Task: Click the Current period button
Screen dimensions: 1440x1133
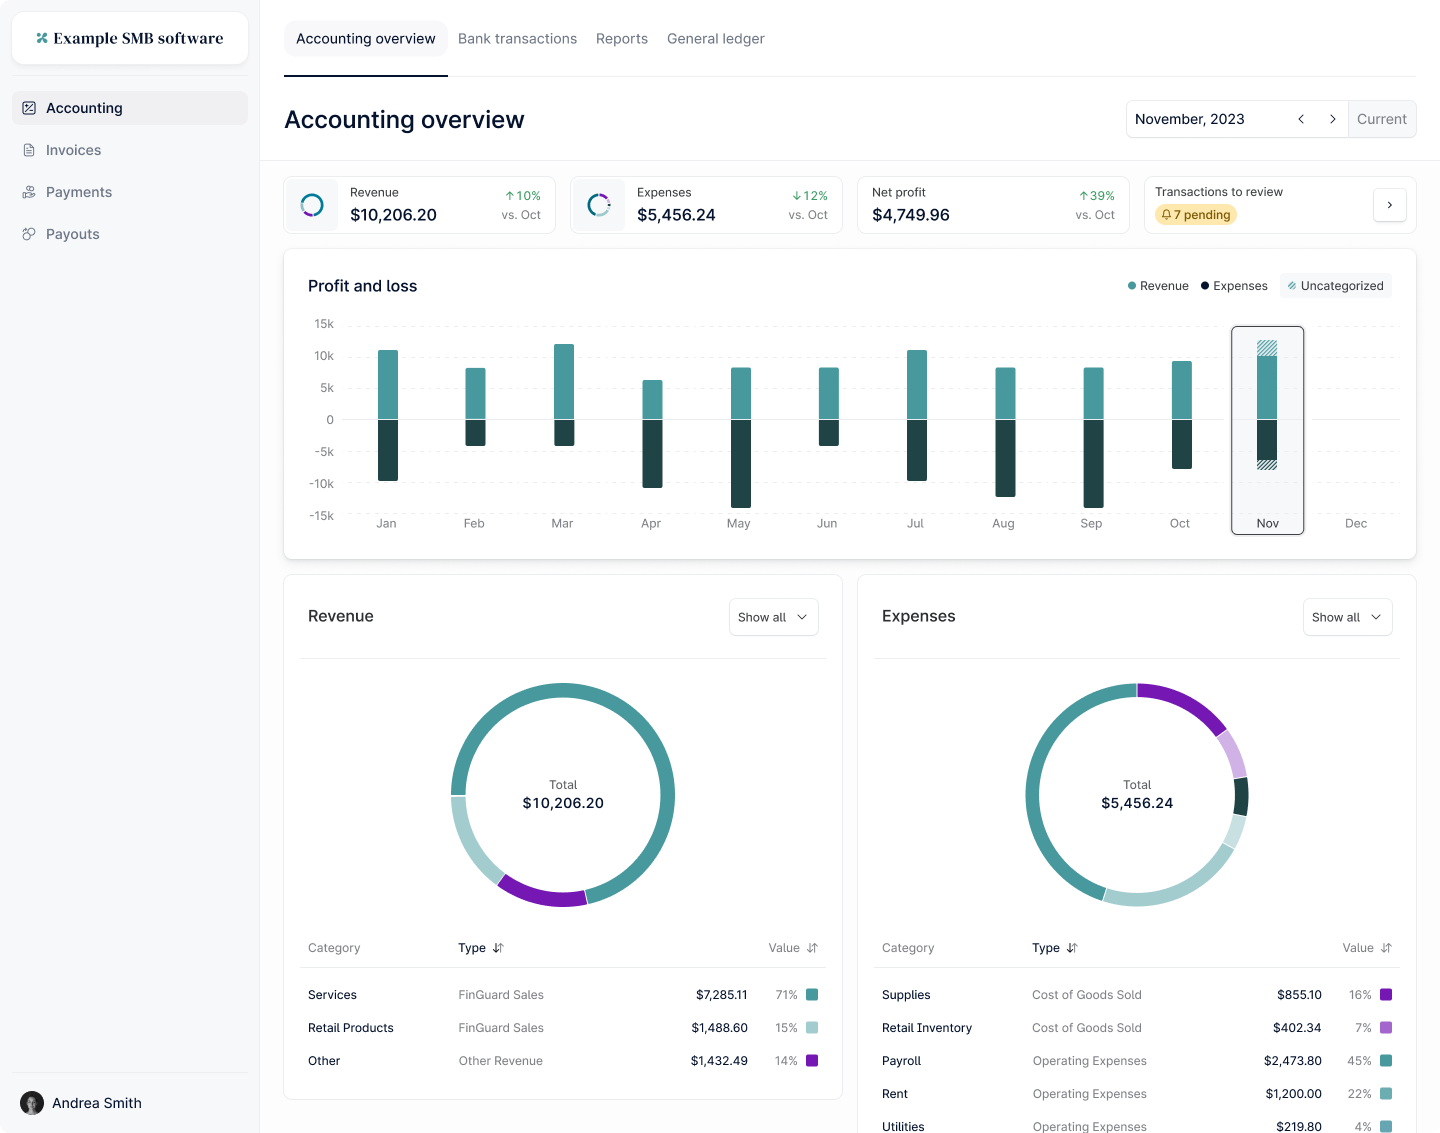Action: pyautogui.click(x=1381, y=119)
